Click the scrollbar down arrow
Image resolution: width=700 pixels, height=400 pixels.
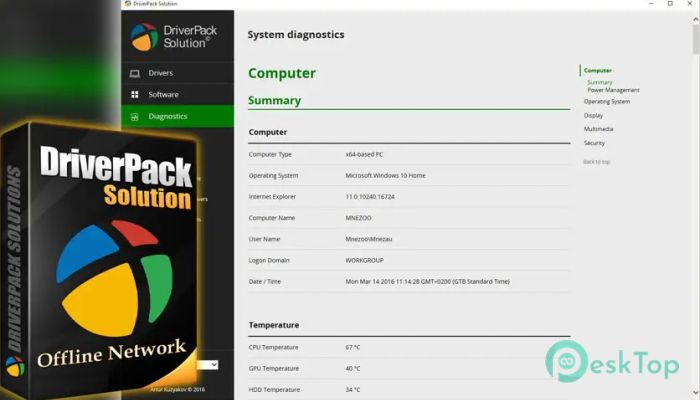point(696,393)
